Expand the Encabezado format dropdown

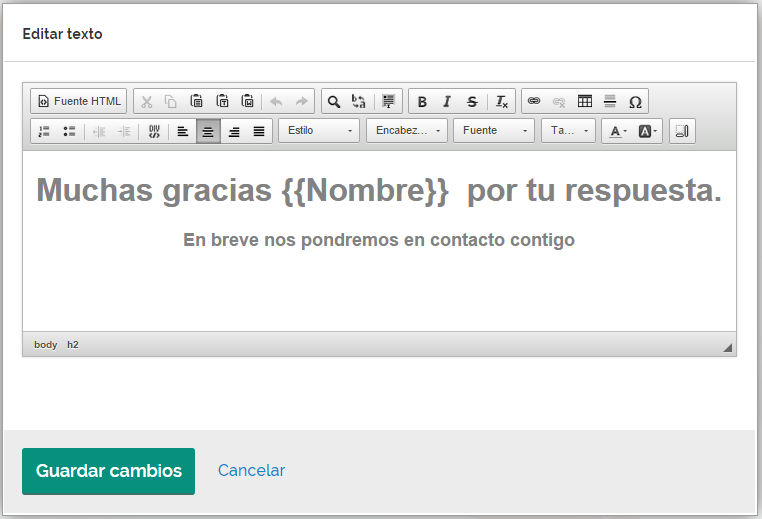(x=407, y=131)
